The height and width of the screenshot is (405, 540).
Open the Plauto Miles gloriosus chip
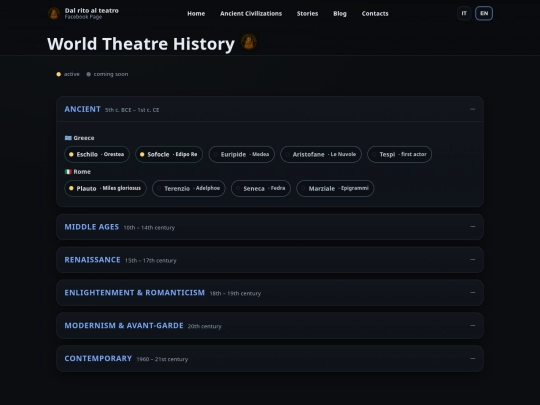tap(105, 188)
